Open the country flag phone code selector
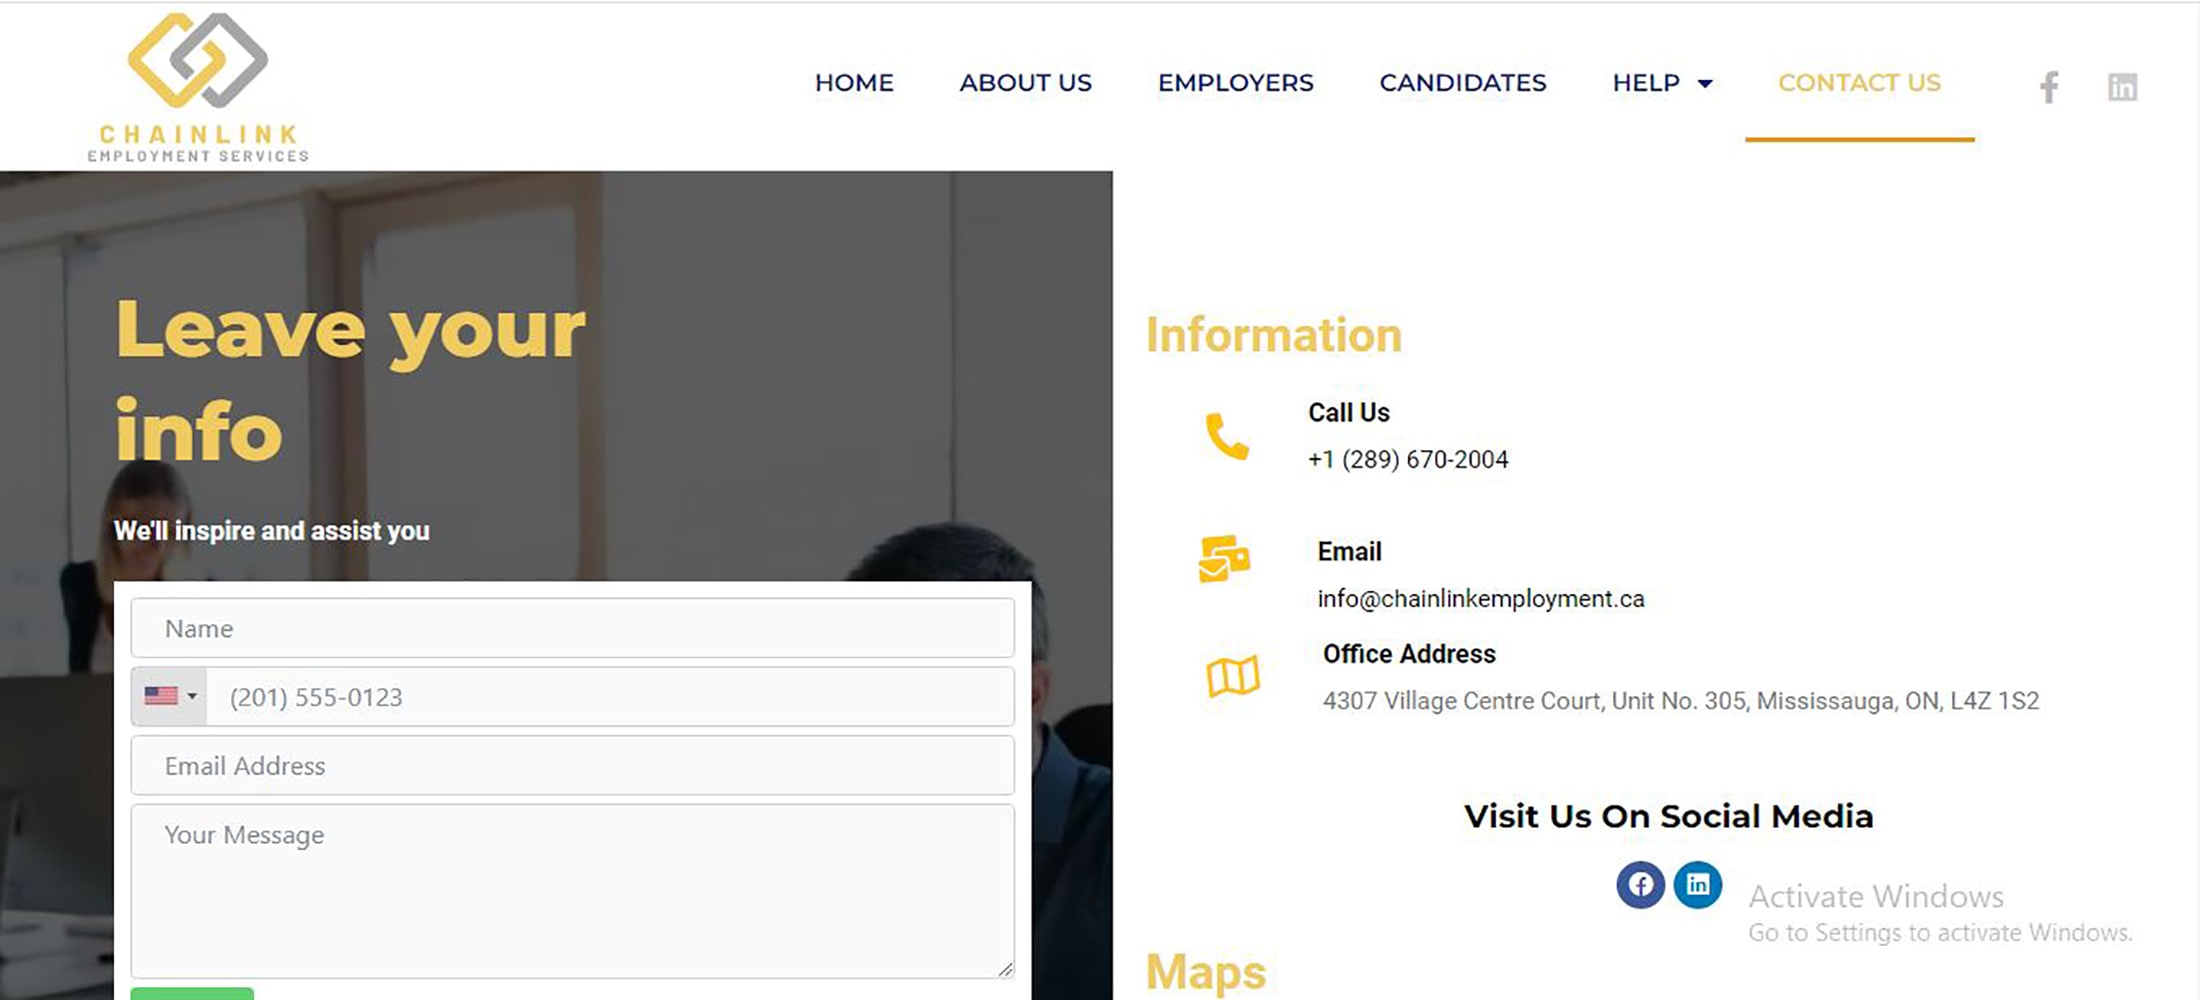 (x=169, y=696)
